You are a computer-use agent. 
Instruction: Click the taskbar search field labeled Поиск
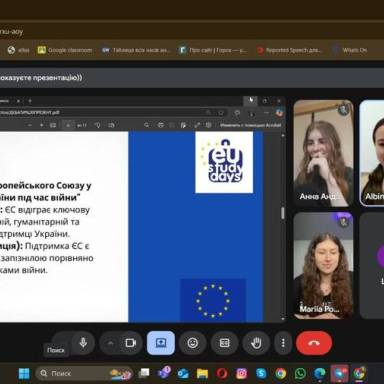pos(85,373)
